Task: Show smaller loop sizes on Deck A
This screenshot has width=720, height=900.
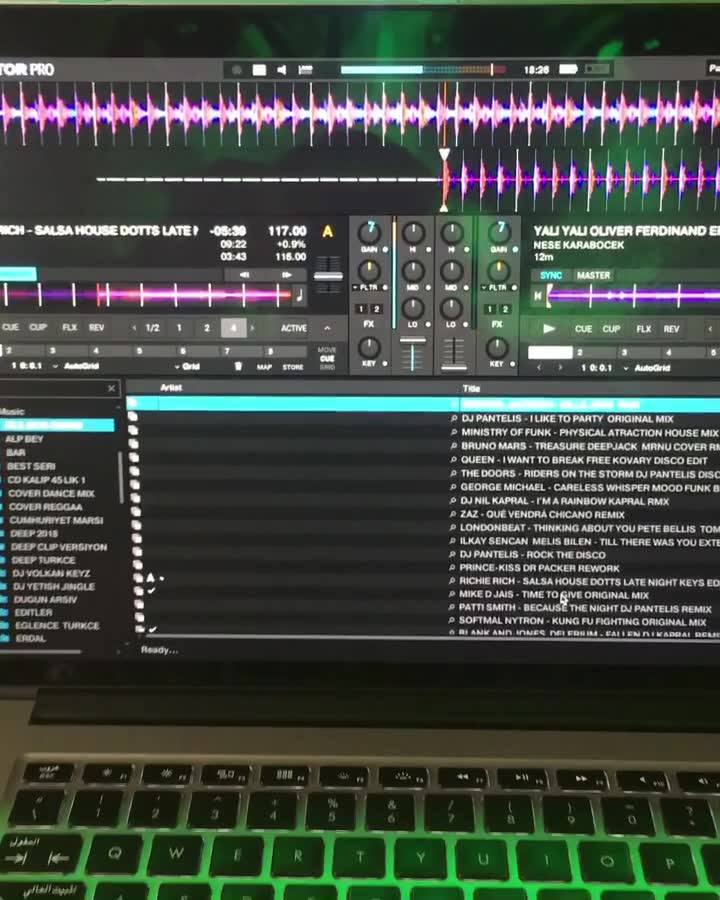Action: 134,328
